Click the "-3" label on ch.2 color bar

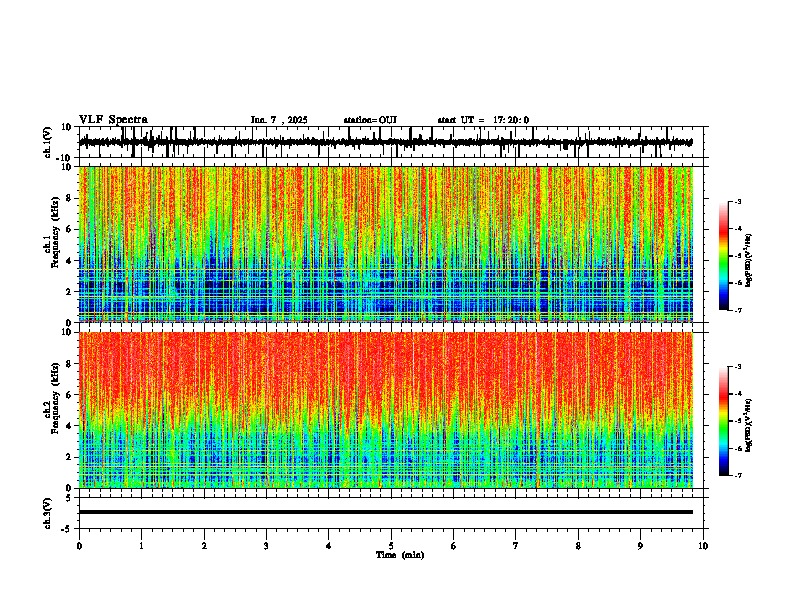coord(738,367)
